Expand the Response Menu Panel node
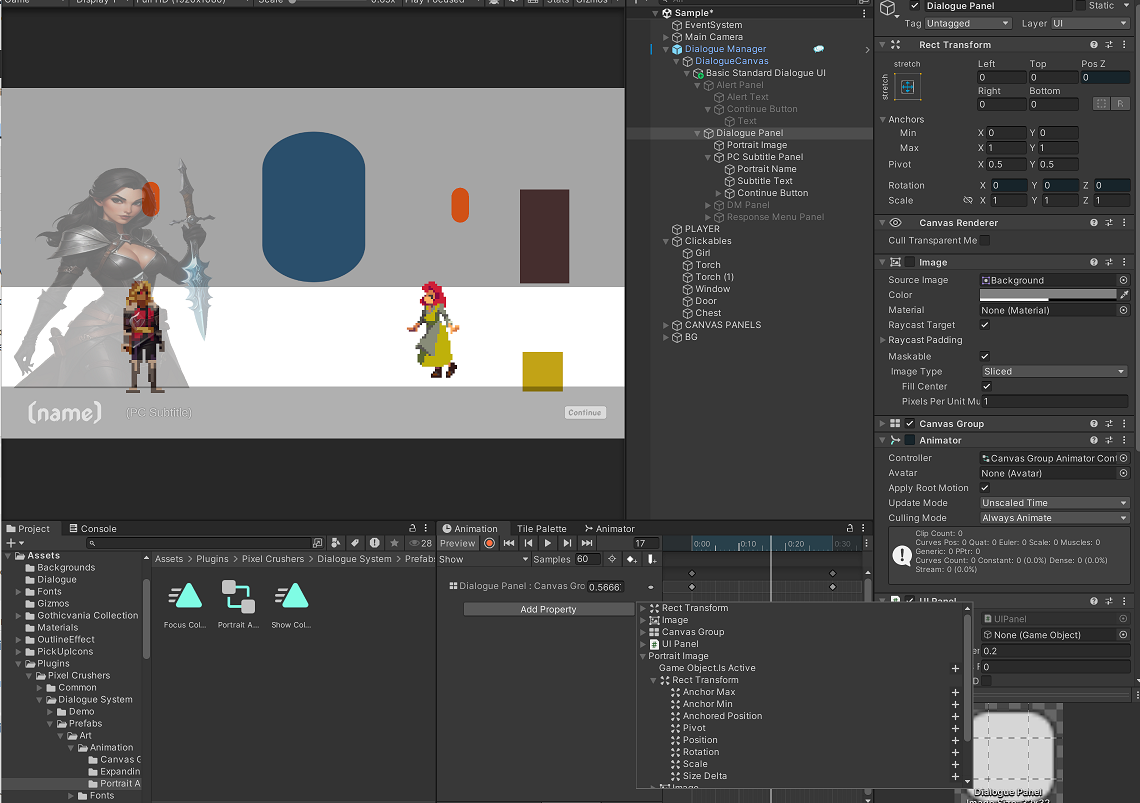 click(x=708, y=217)
